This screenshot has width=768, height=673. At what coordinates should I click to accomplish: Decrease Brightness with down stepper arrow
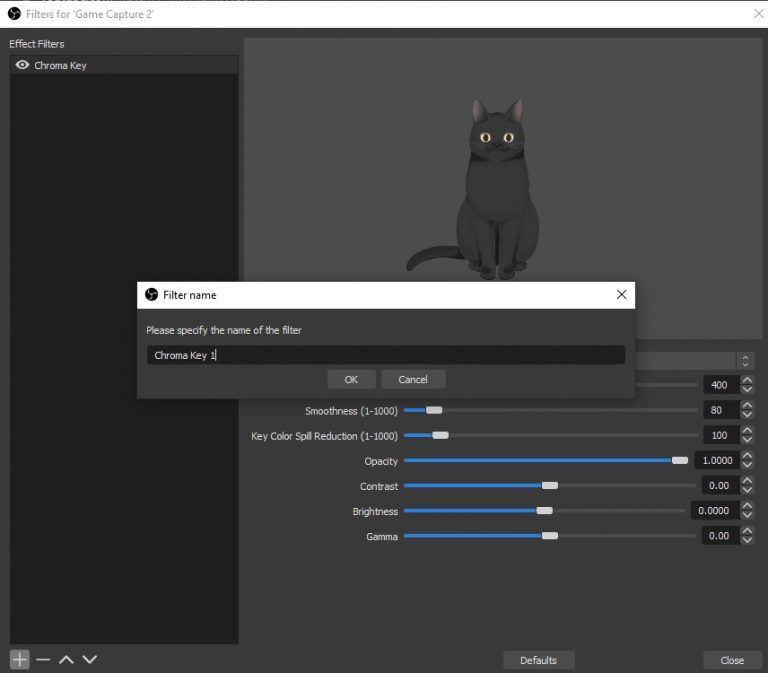pos(747,515)
